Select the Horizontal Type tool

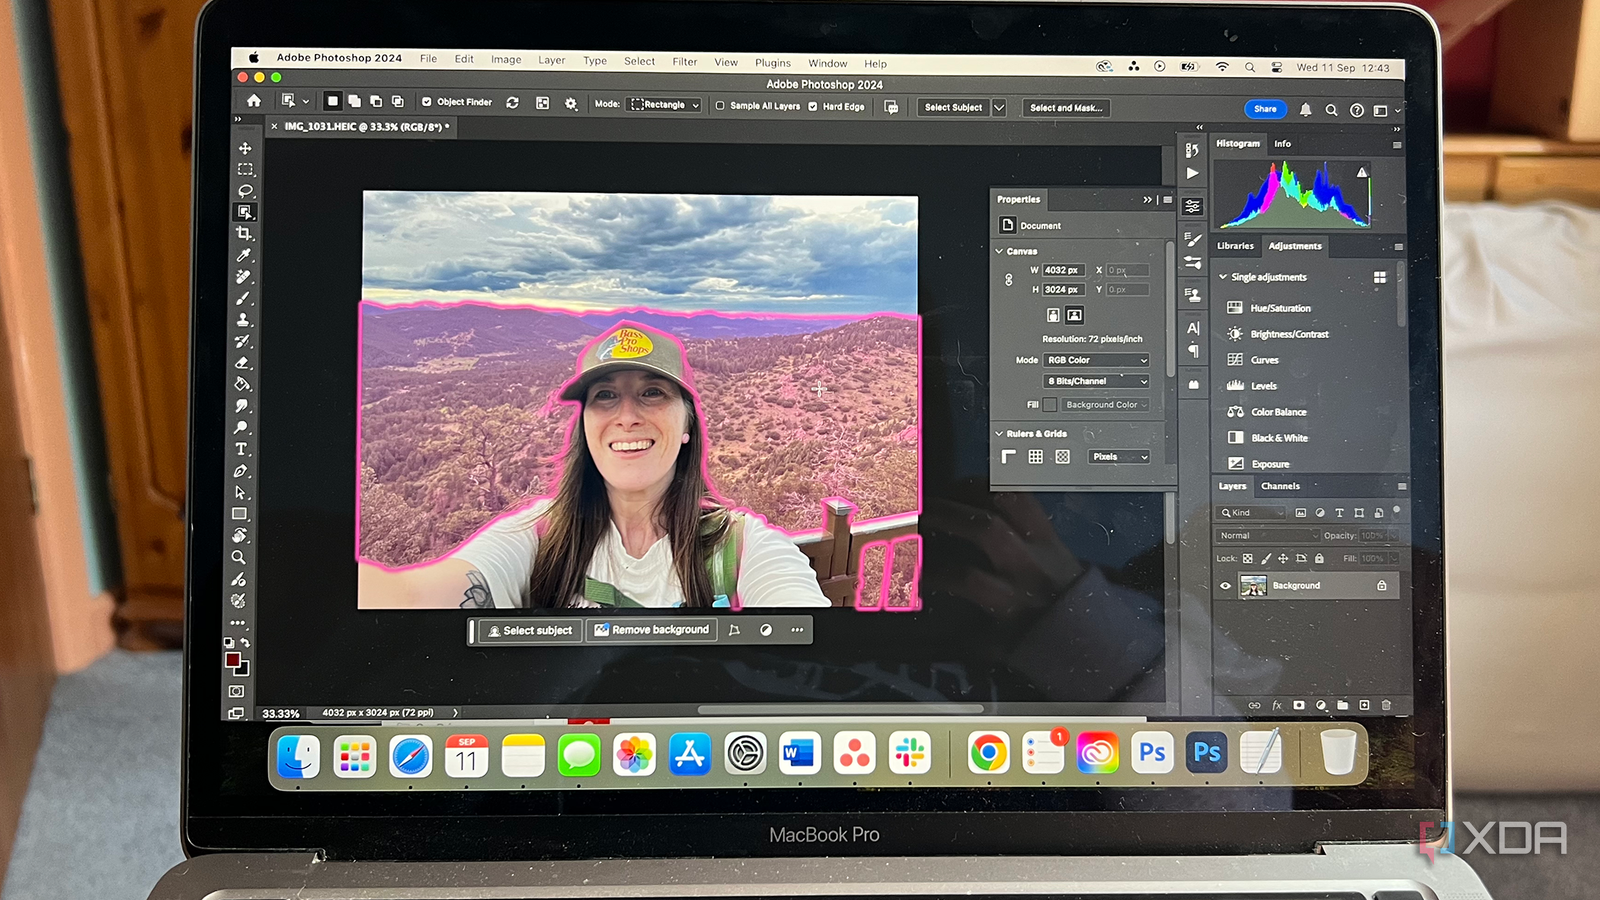pyautogui.click(x=241, y=449)
